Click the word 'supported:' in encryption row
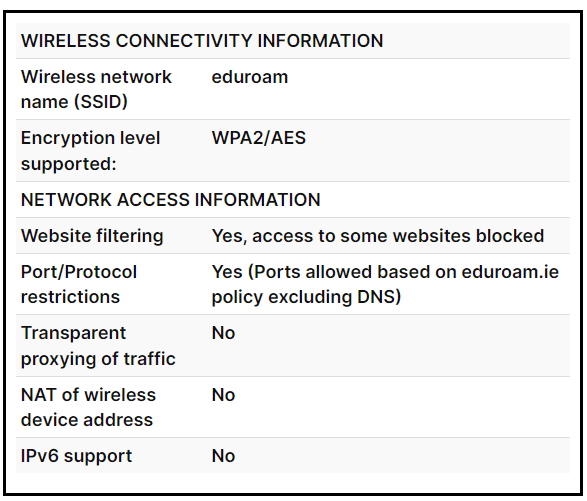Image resolution: width=587 pixels, height=501 pixels. coord(69,164)
